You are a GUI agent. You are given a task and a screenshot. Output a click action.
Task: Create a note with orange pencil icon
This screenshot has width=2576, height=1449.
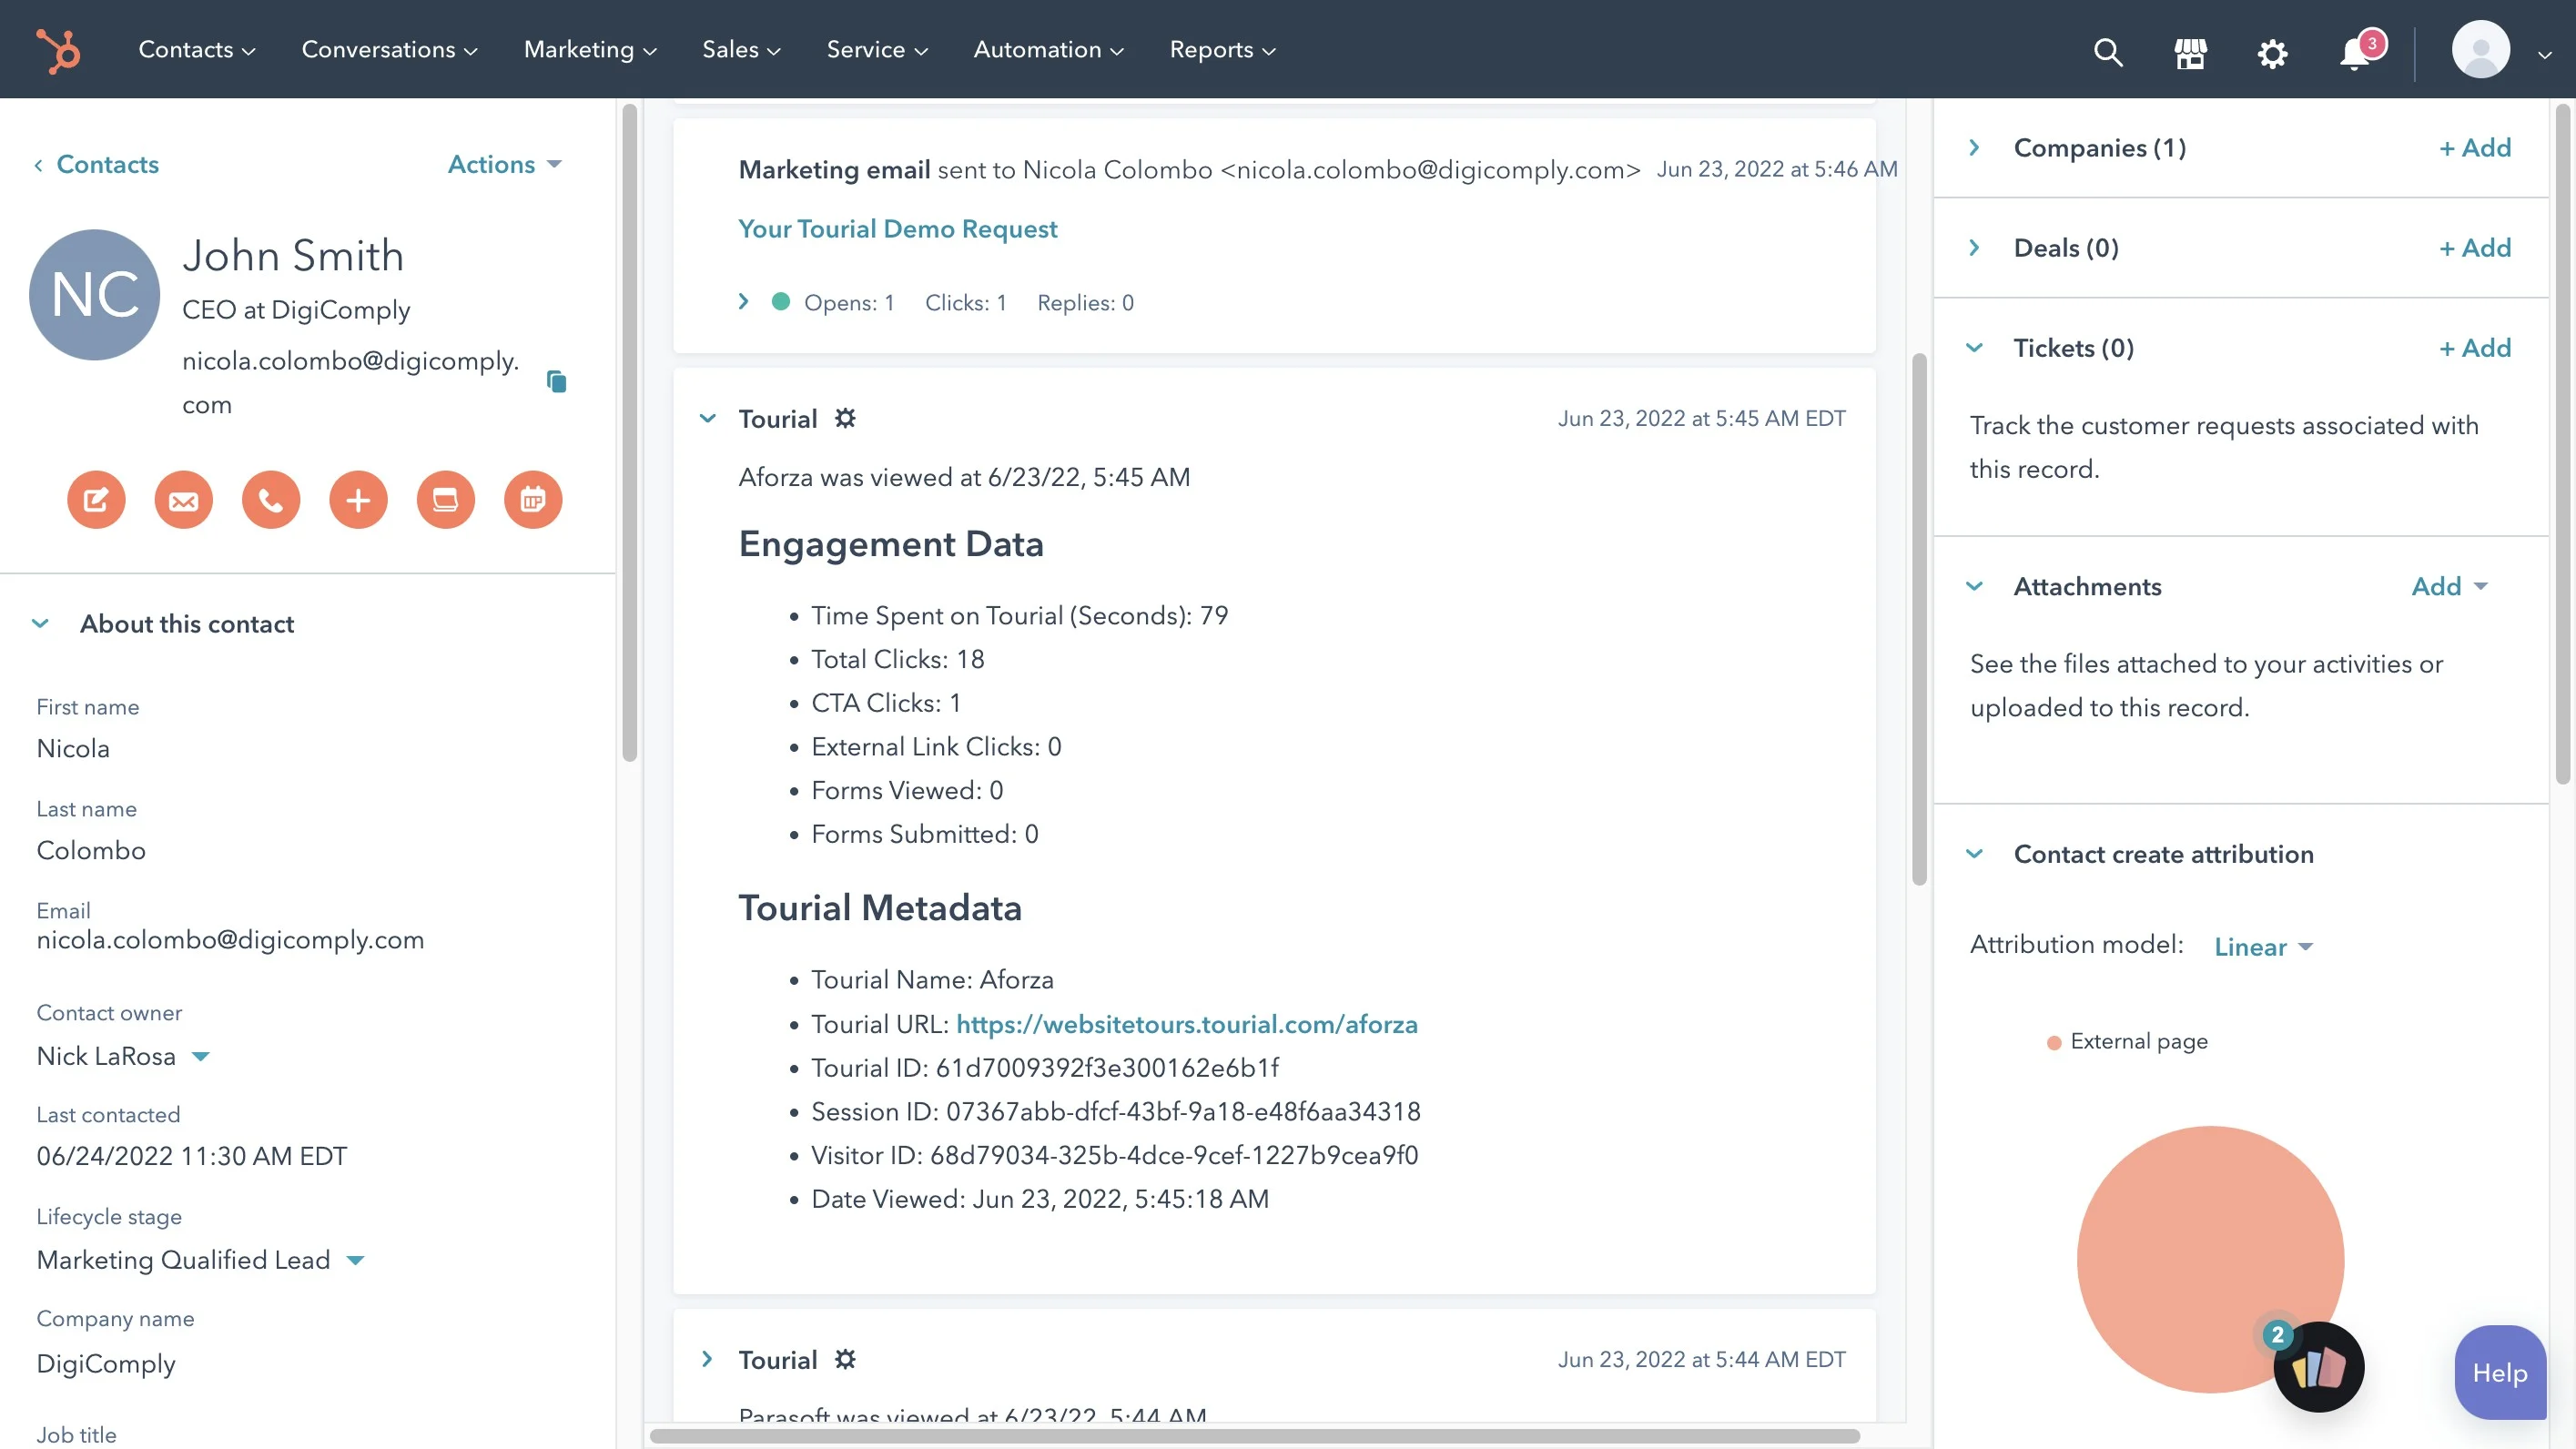96,499
